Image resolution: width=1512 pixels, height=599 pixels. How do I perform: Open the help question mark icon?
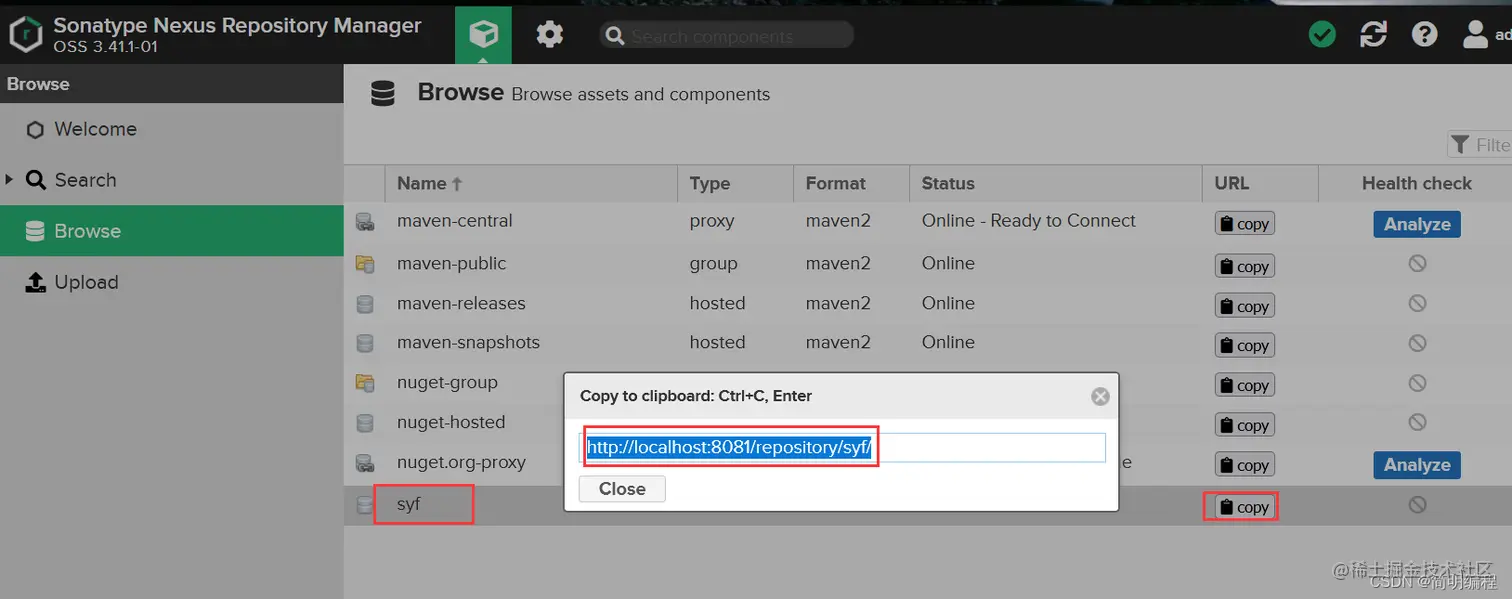(1424, 35)
